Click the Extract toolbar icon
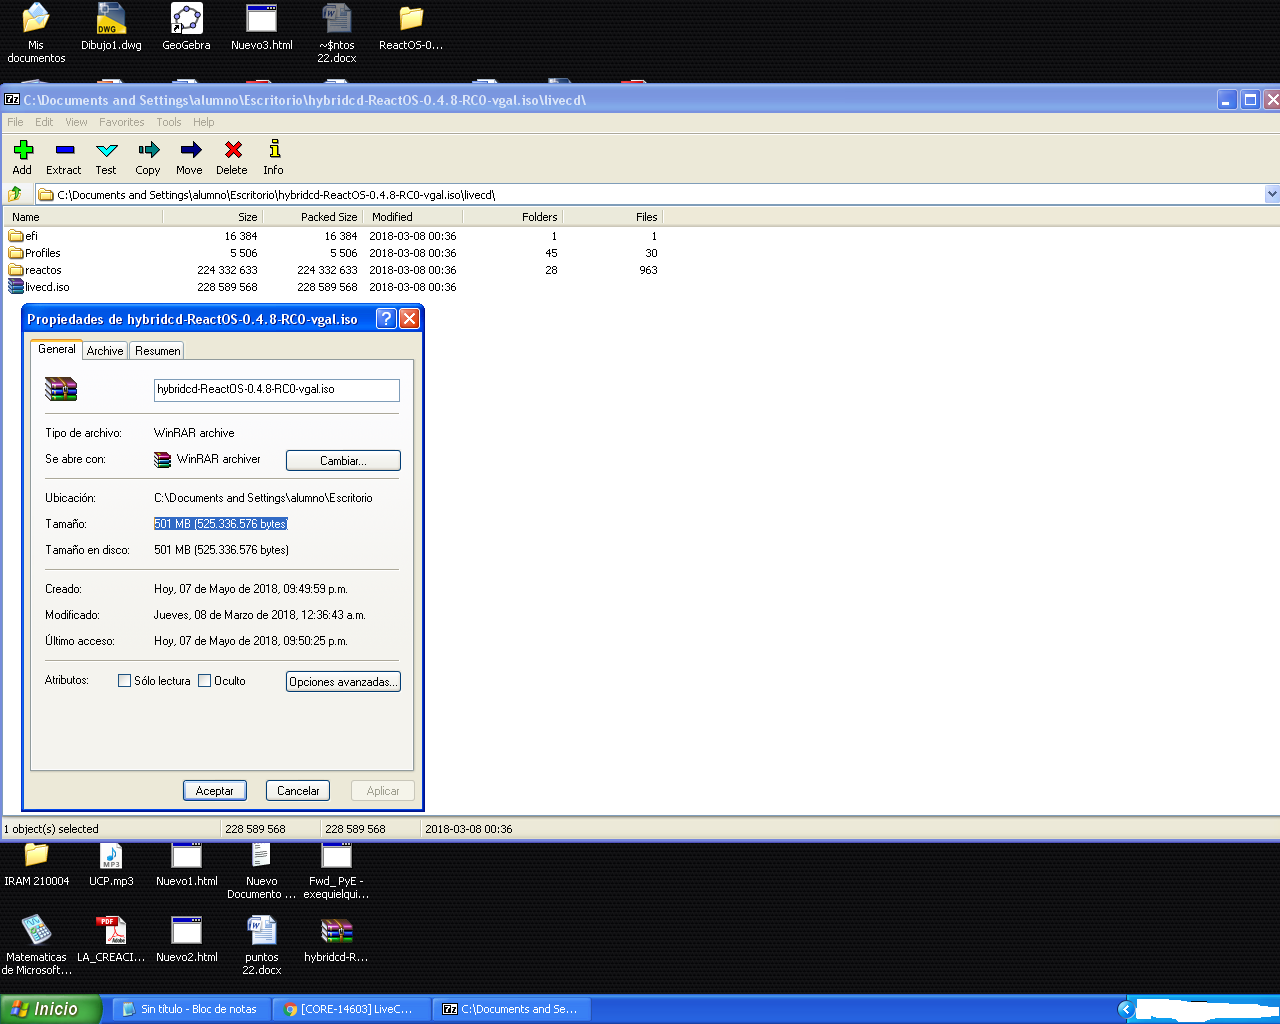 65,150
